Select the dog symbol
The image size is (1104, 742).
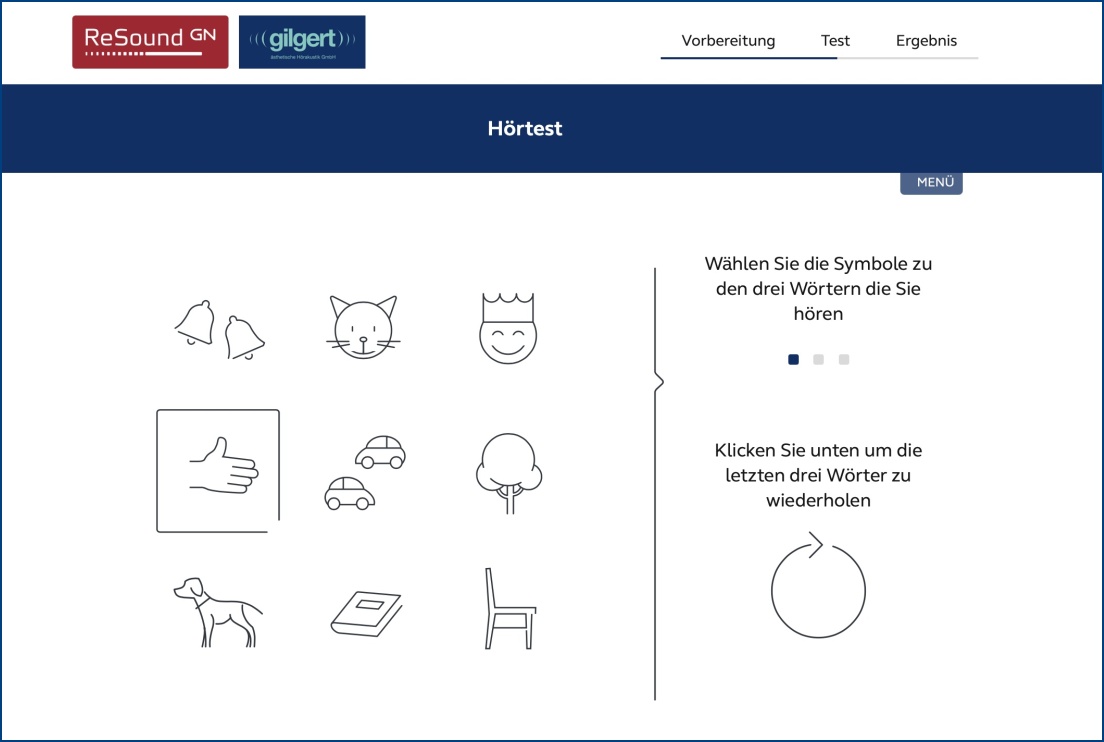216,611
